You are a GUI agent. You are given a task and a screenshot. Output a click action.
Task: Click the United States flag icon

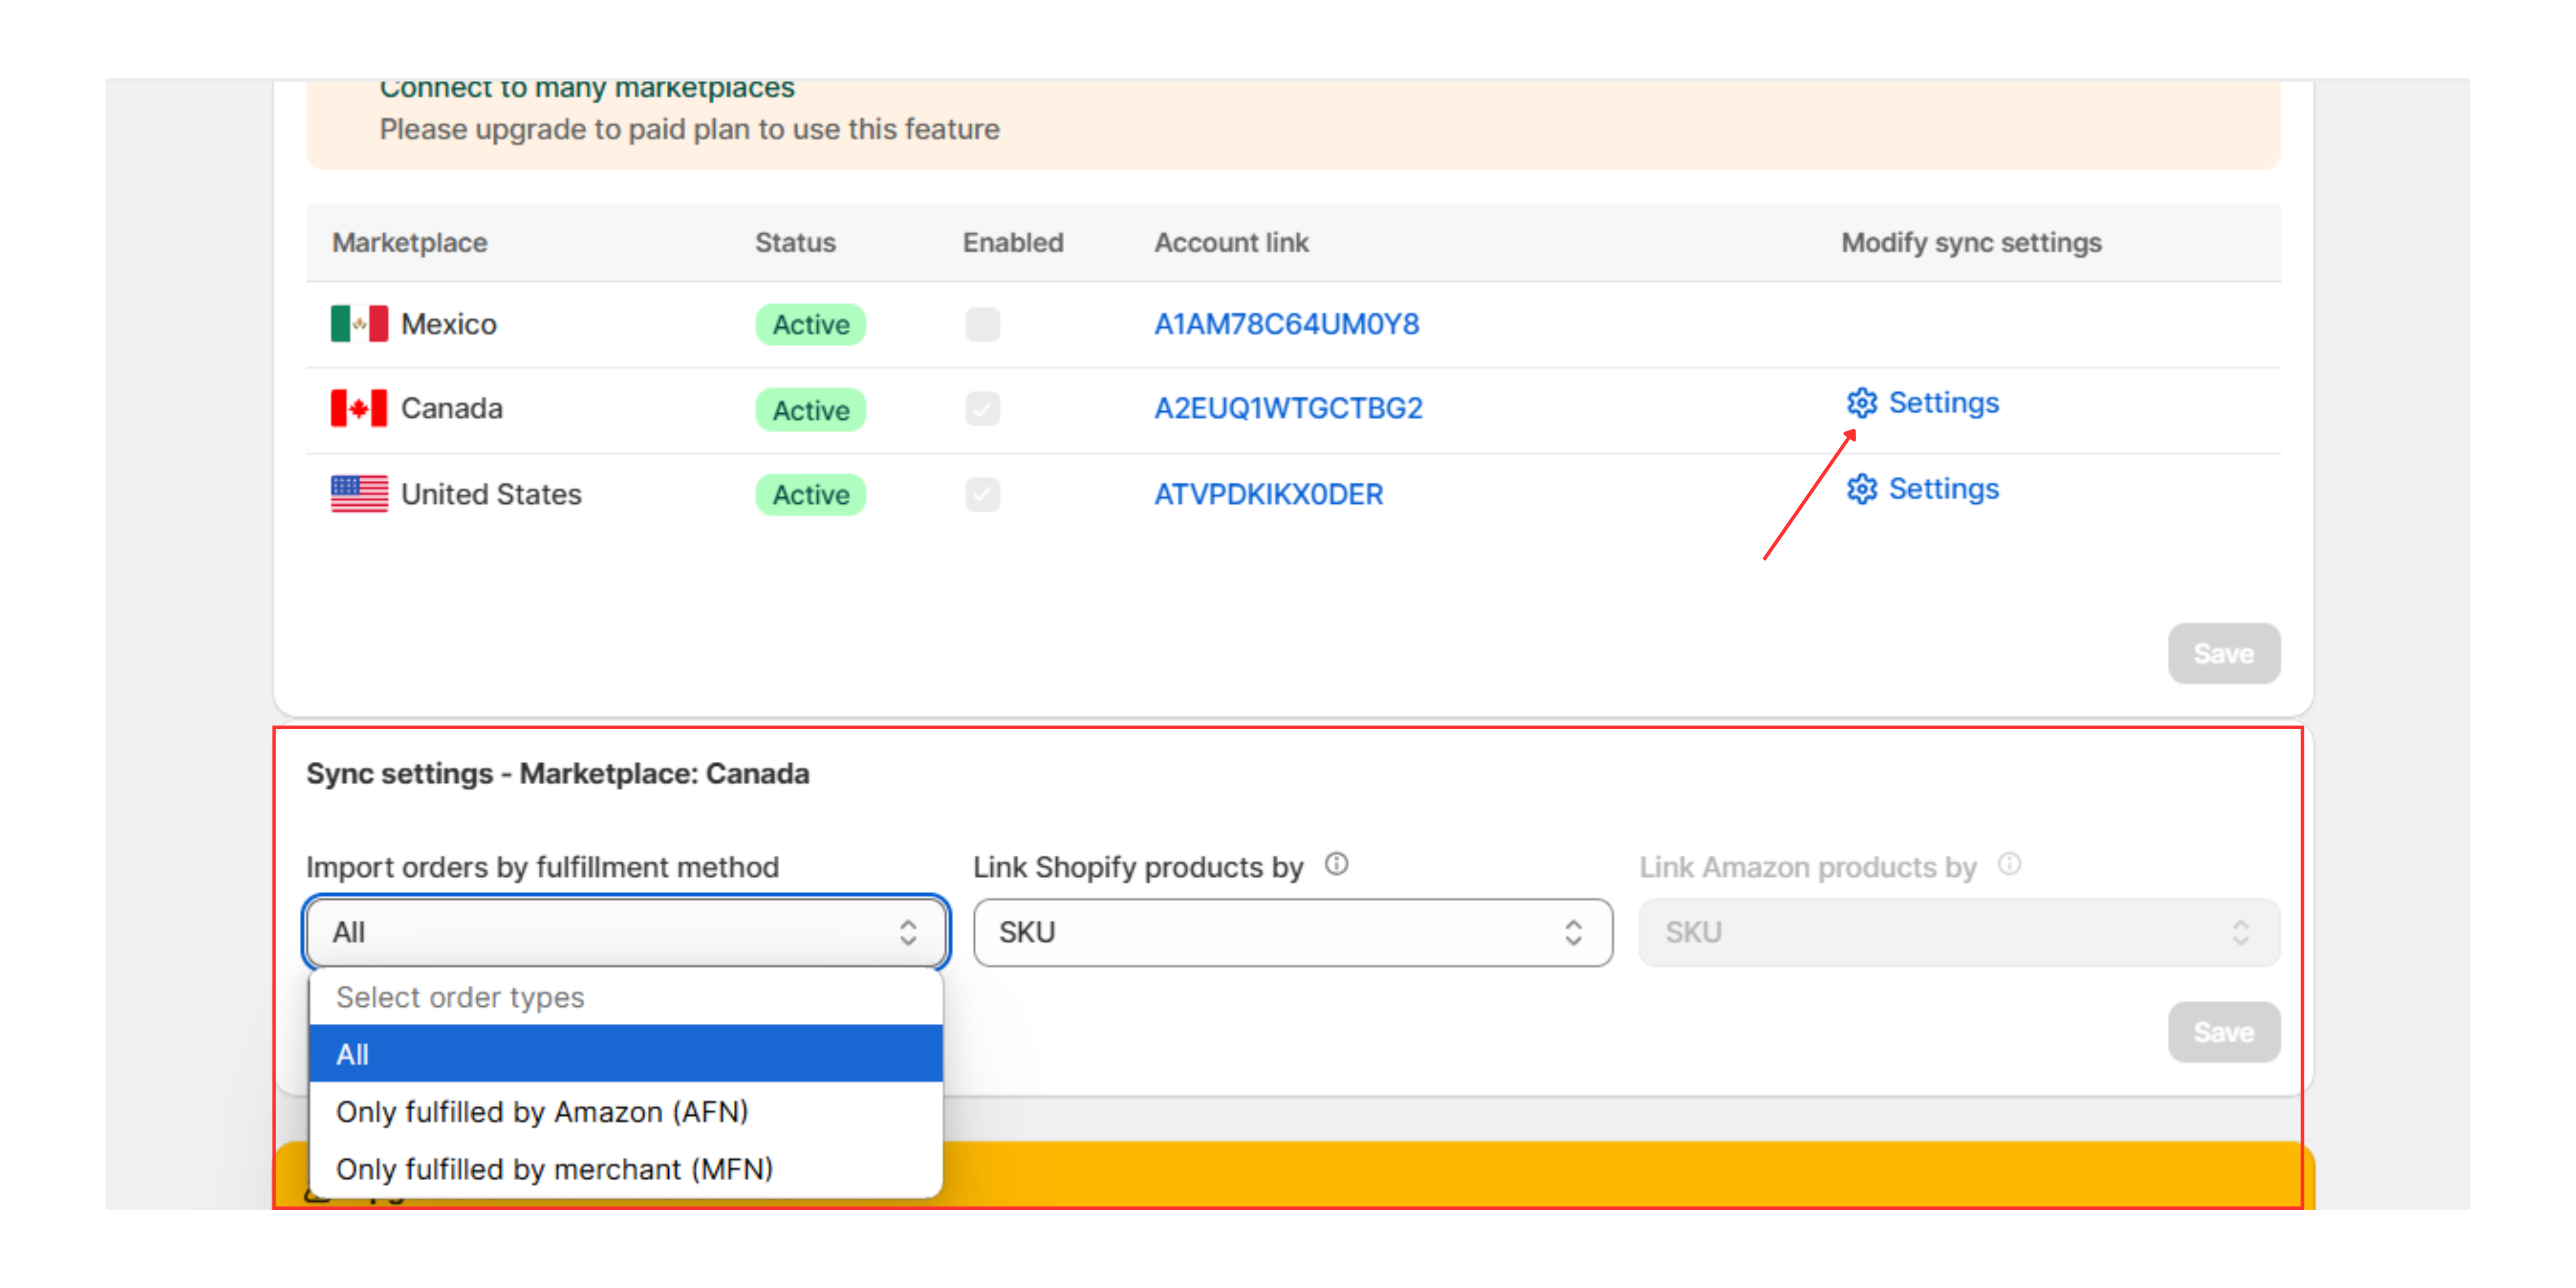coord(359,494)
